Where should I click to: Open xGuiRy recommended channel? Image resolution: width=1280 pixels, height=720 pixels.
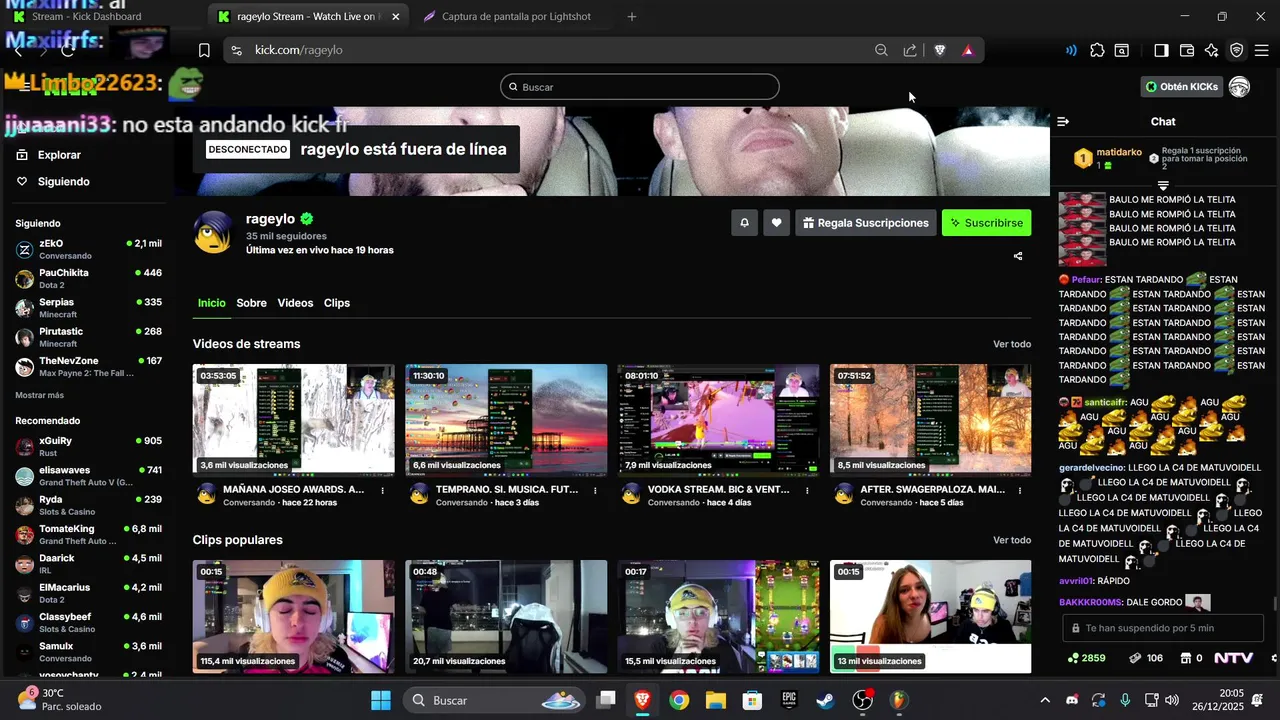coord(88,446)
